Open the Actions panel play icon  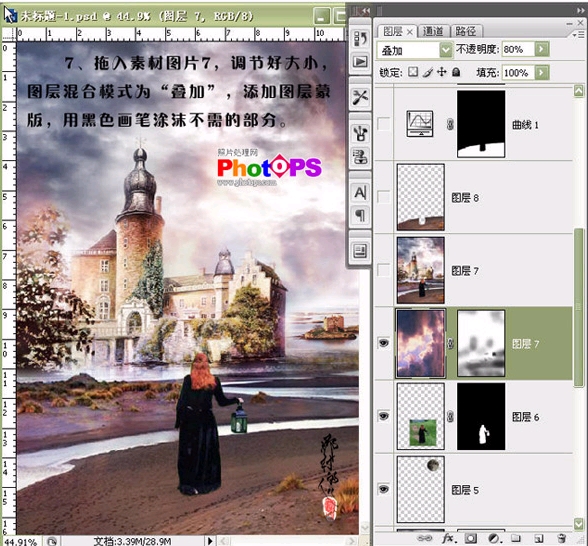pos(360,62)
